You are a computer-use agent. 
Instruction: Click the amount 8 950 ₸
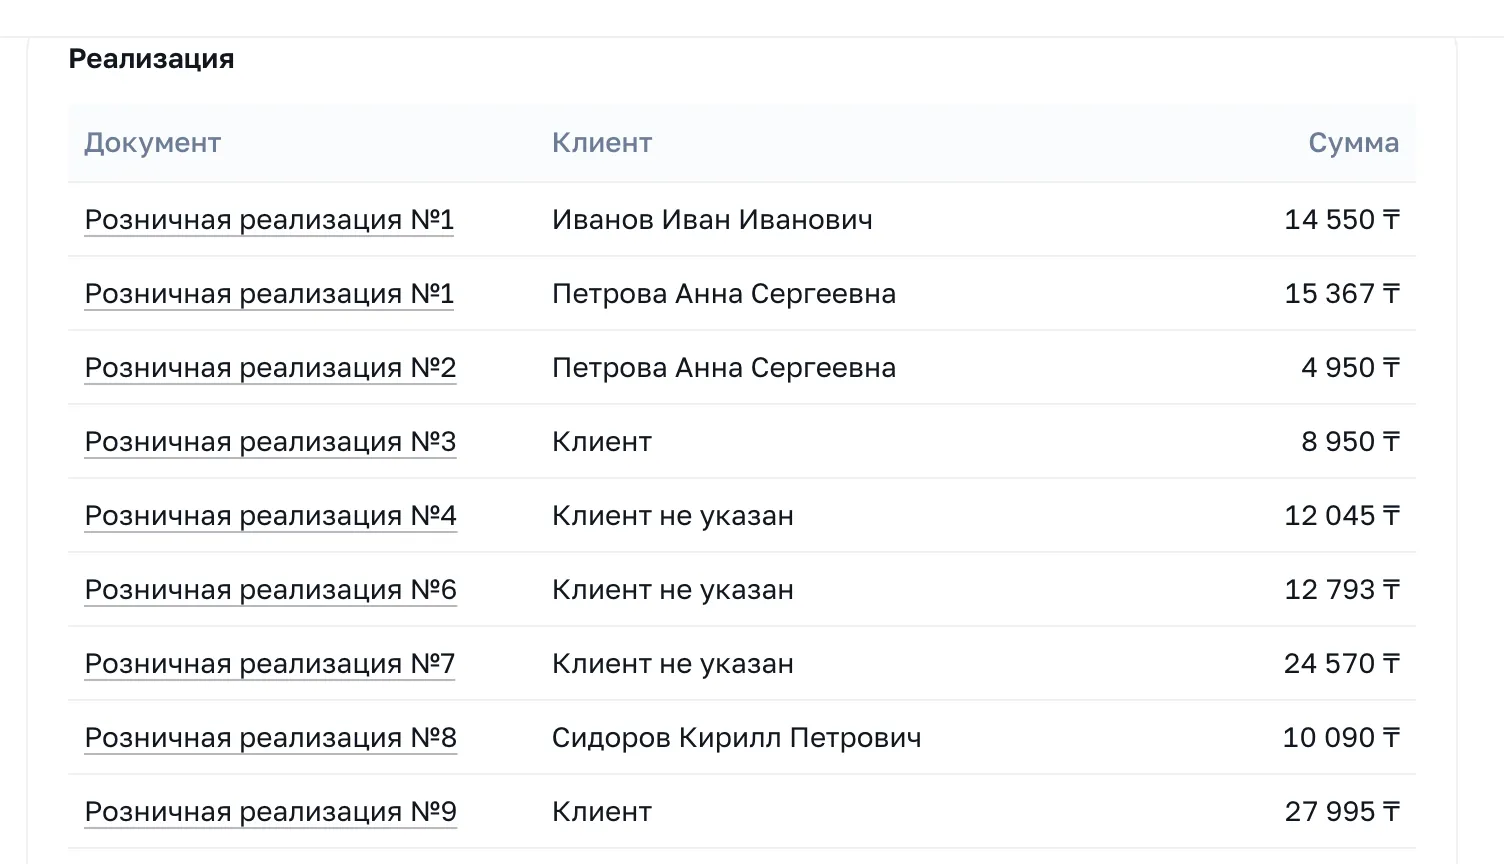pos(1350,442)
